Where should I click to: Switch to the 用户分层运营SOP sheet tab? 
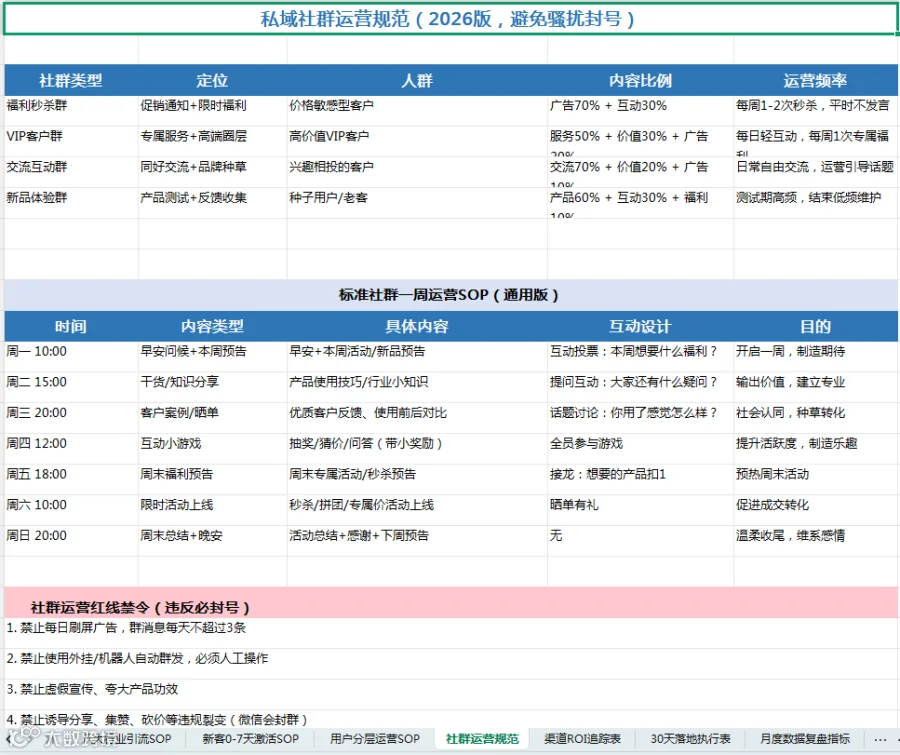(374, 738)
